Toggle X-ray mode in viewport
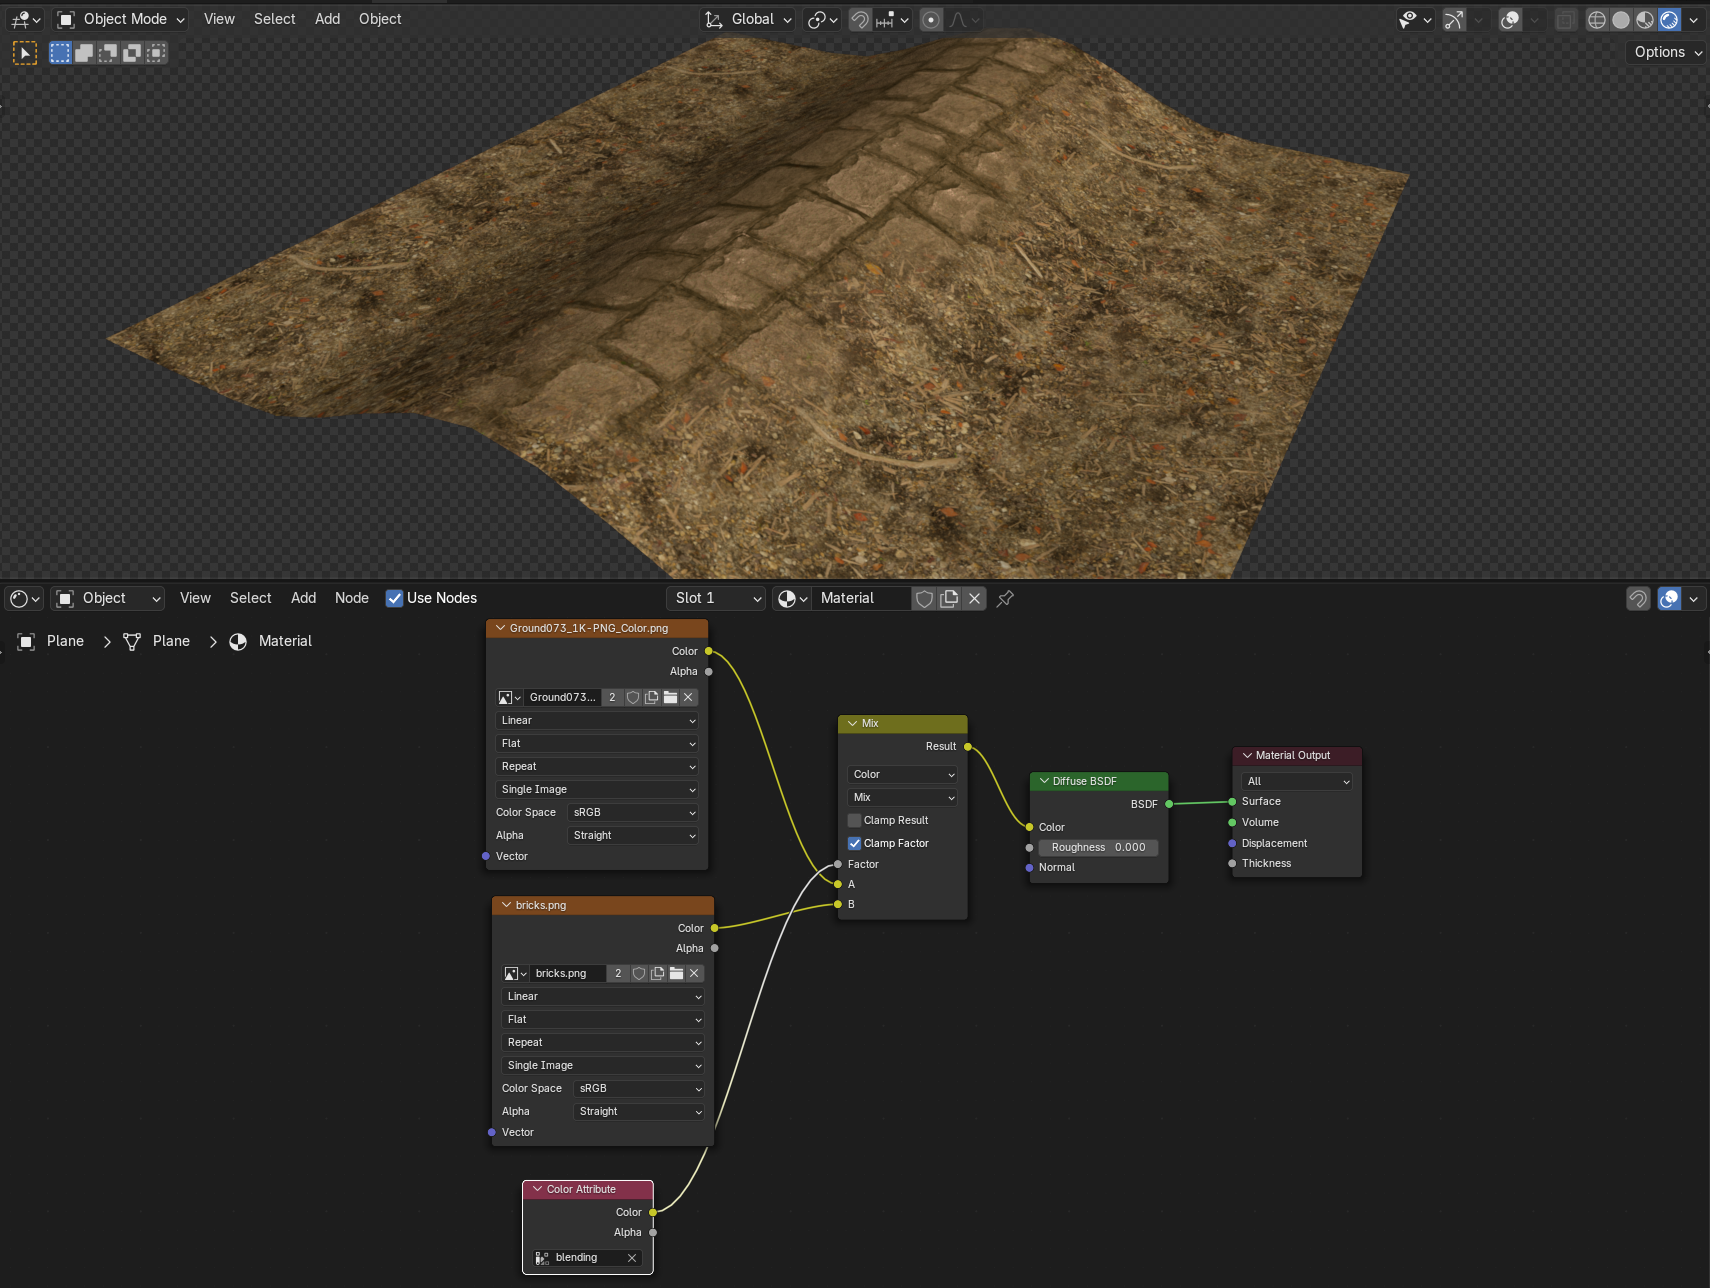 pos(1566,20)
